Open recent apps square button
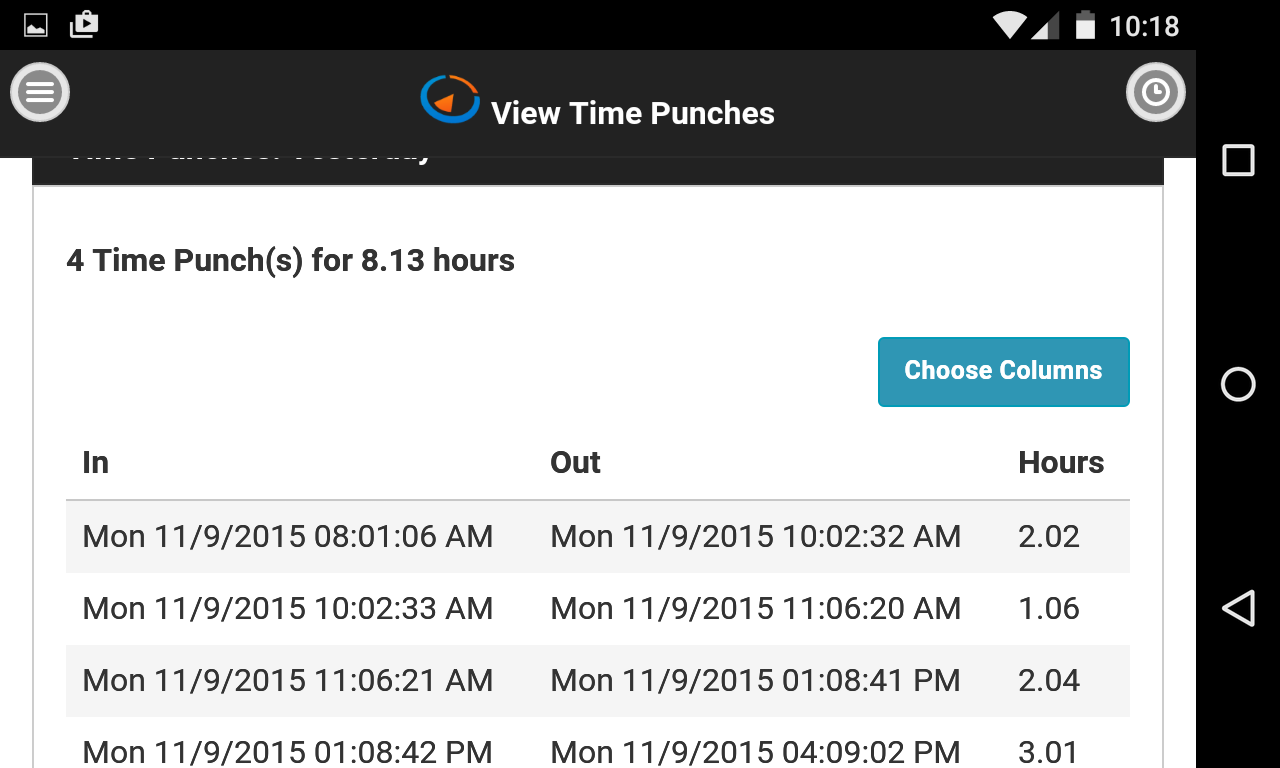Image resolution: width=1280 pixels, height=768 pixels. click(1238, 160)
